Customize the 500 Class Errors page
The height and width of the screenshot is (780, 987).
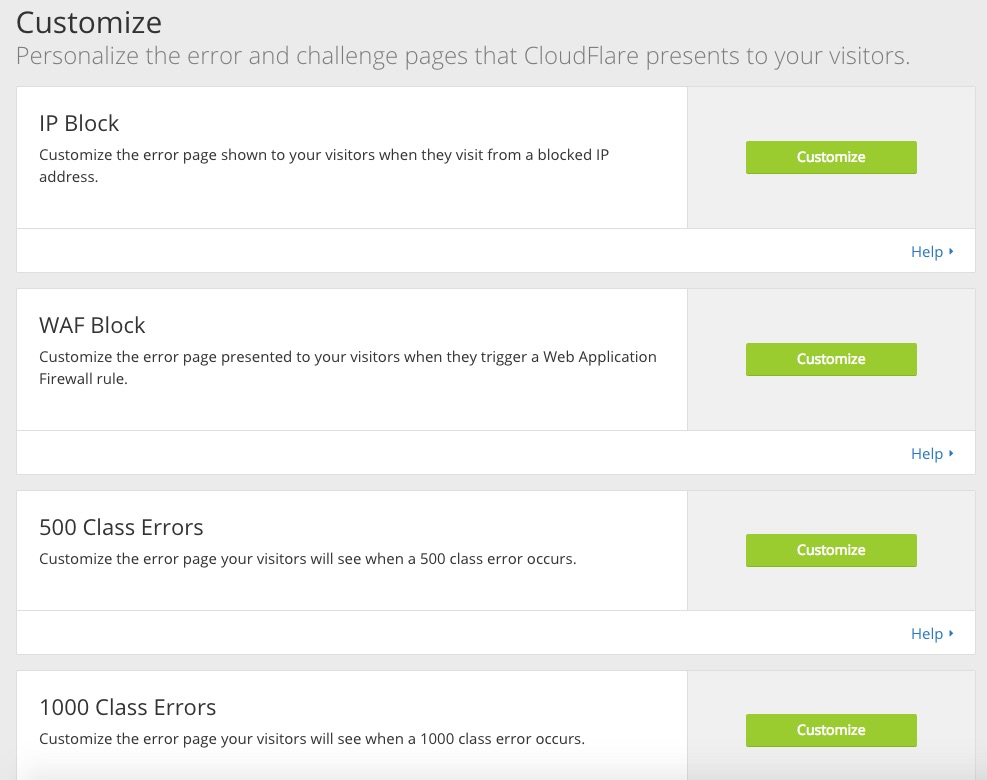(831, 550)
